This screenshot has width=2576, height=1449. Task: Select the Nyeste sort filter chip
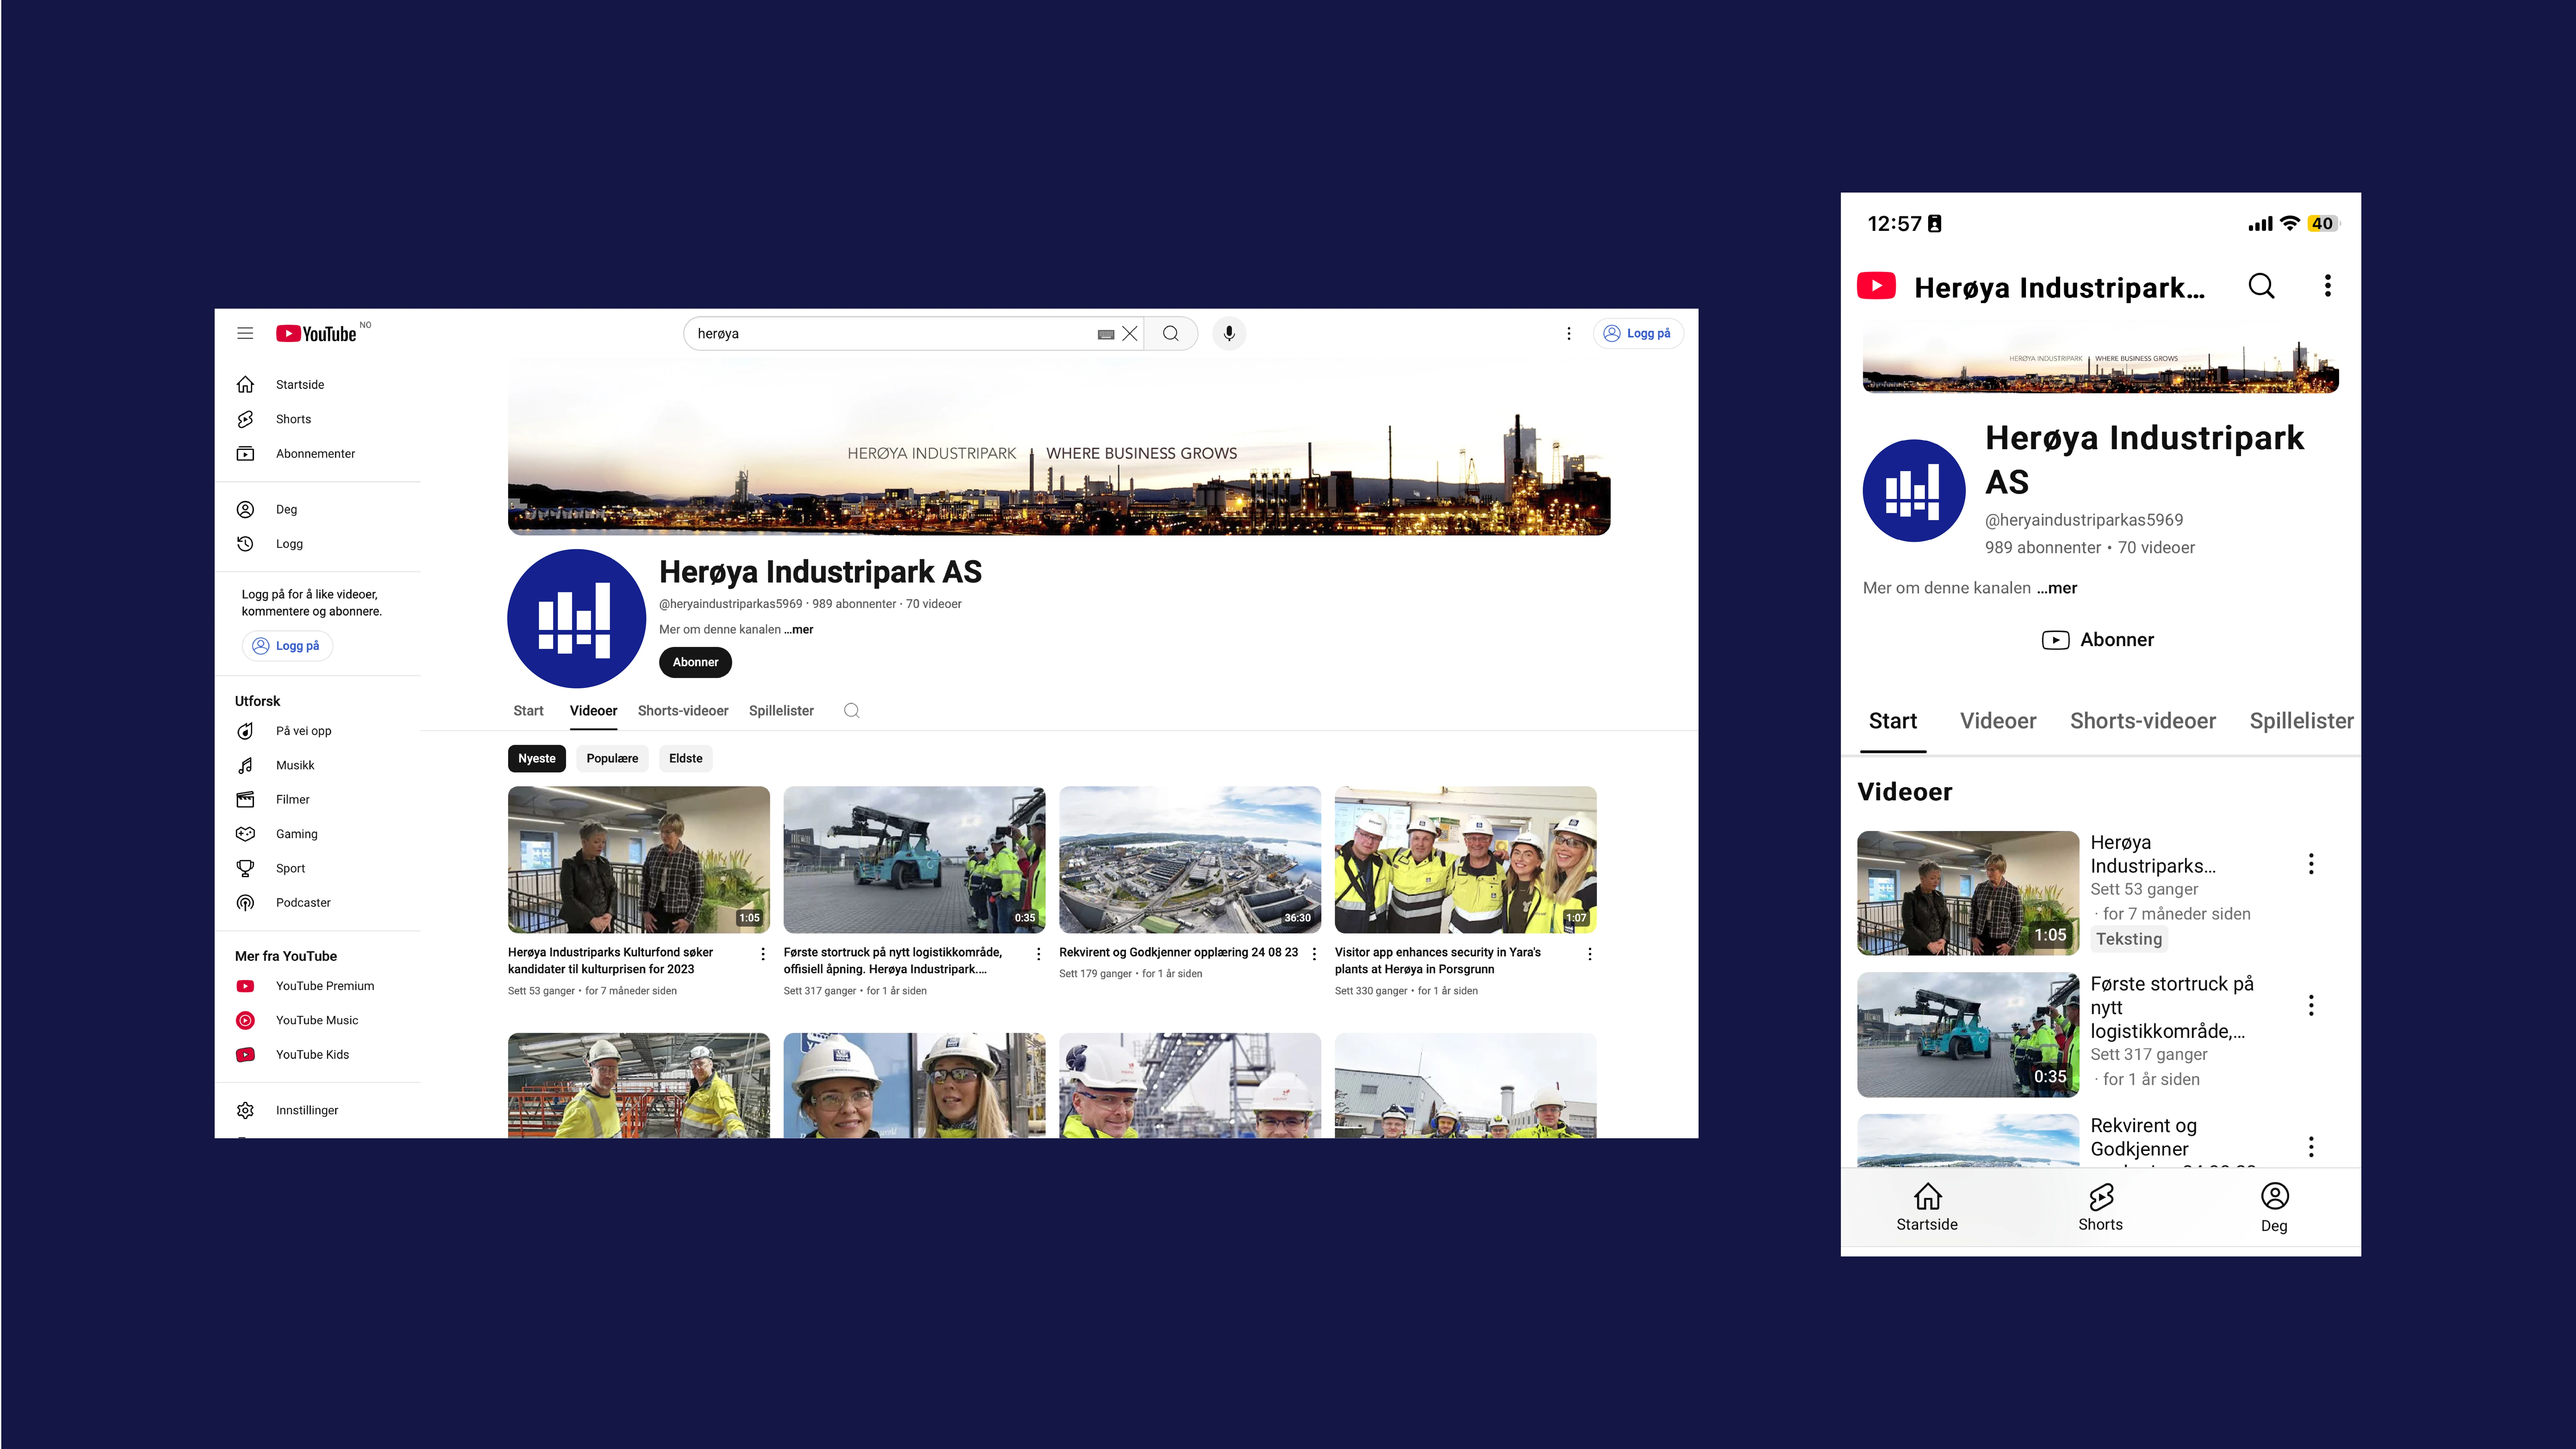click(537, 758)
